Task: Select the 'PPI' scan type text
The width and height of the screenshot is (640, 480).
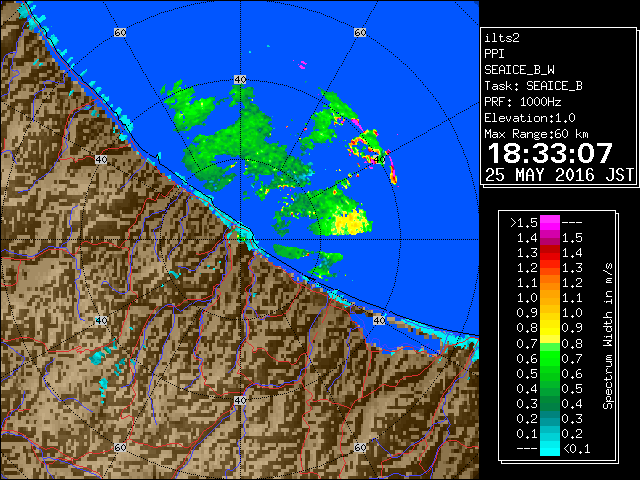Action: (494, 54)
